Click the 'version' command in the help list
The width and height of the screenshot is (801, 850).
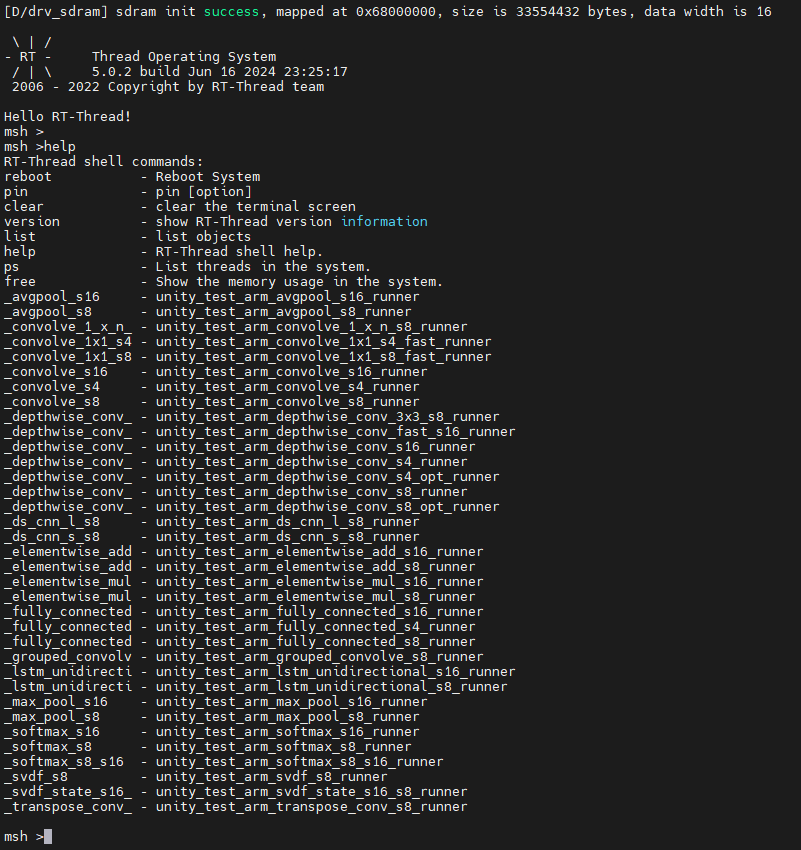pyautogui.click(x=32, y=222)
